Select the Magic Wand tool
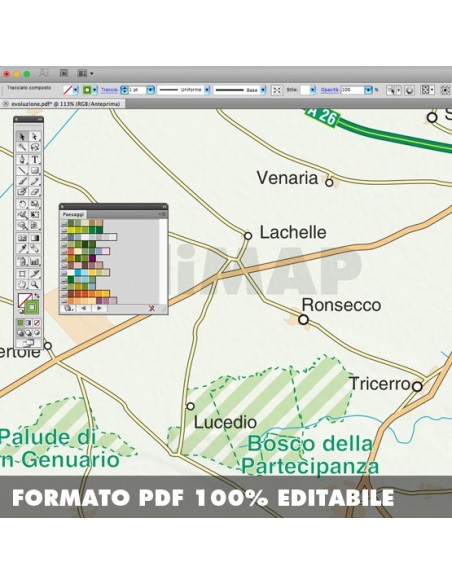This screenshot has width=452, height=584. pos(22,147)
